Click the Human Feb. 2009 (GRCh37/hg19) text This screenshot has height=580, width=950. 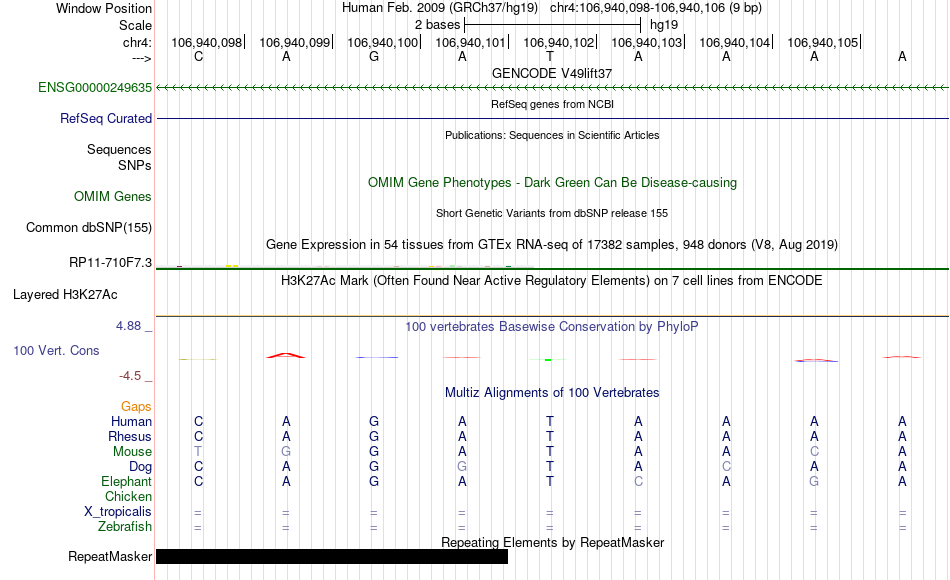[440, 8]
